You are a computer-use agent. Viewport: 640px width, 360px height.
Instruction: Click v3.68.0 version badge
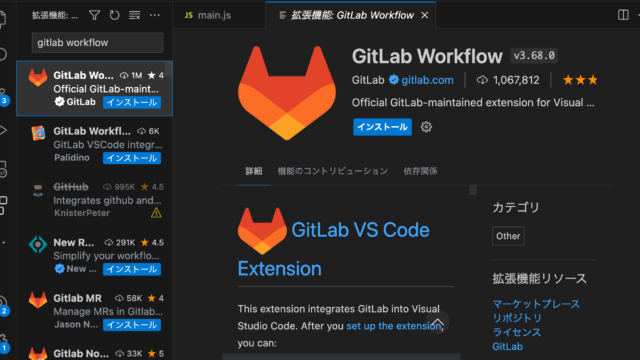(534, 56)
